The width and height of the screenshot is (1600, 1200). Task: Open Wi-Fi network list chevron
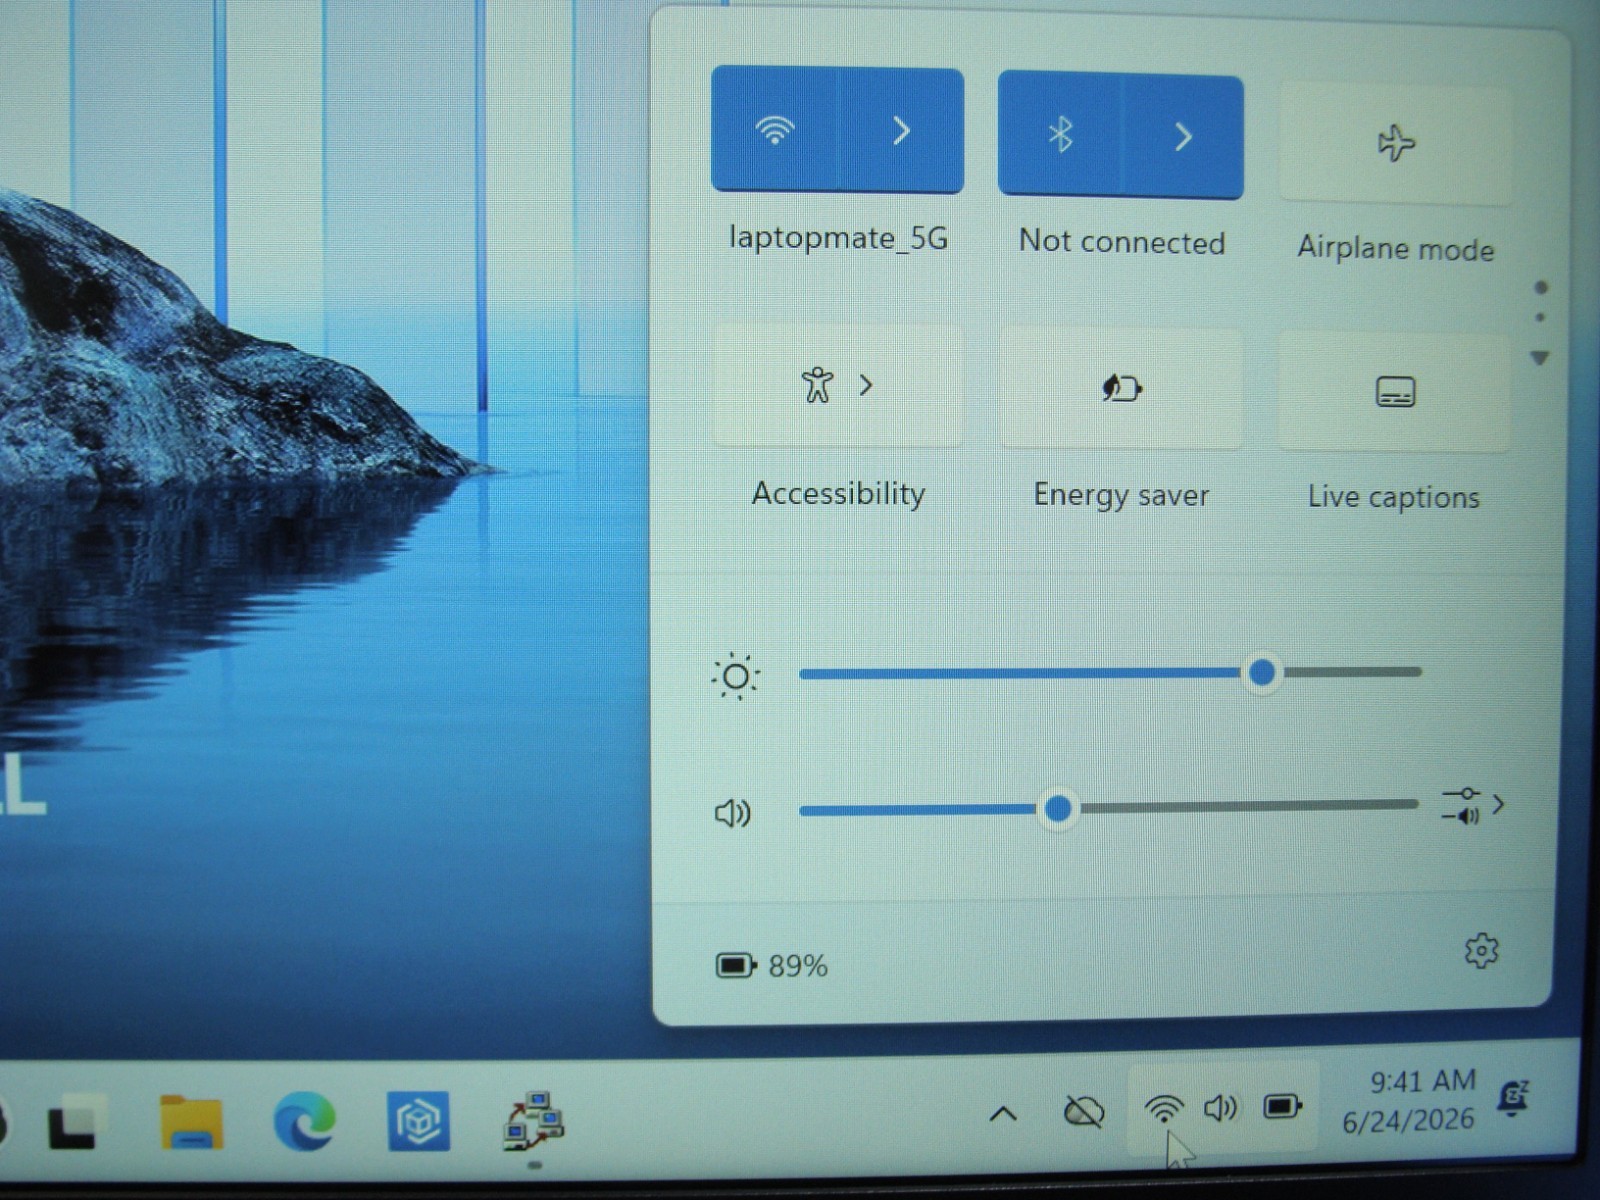coord(901,131)
